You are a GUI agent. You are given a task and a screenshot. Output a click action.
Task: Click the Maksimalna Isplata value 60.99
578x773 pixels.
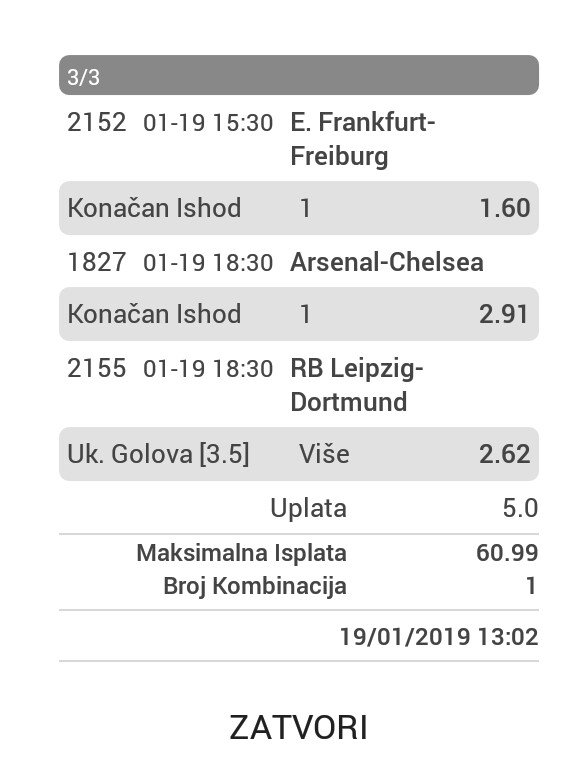(507, 553)
